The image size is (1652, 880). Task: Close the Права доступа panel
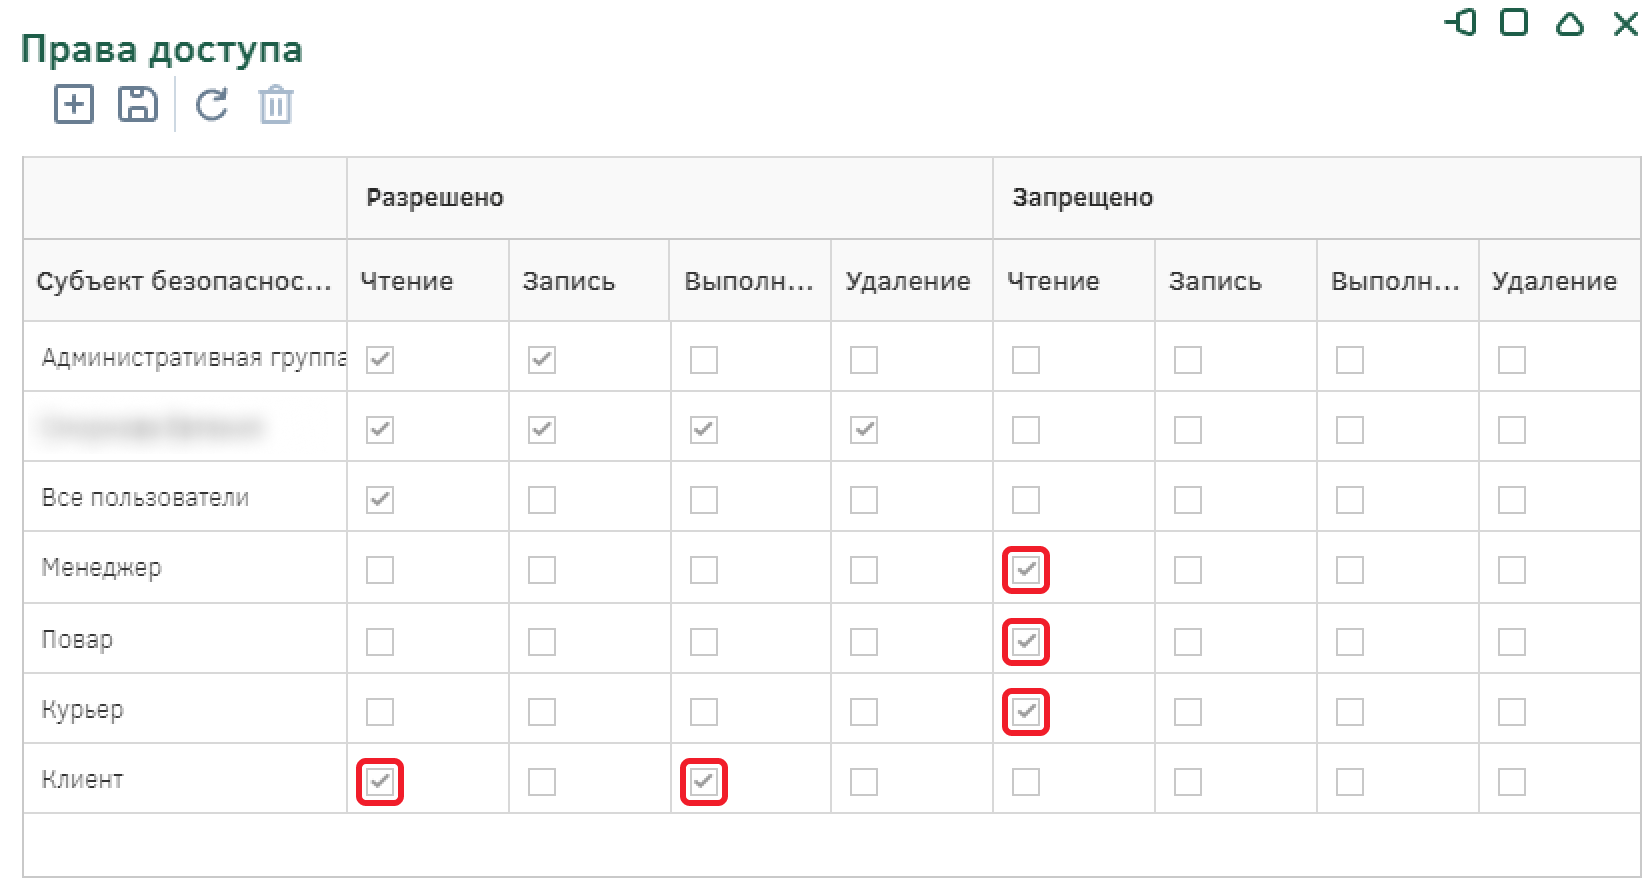coord(1626,24)
